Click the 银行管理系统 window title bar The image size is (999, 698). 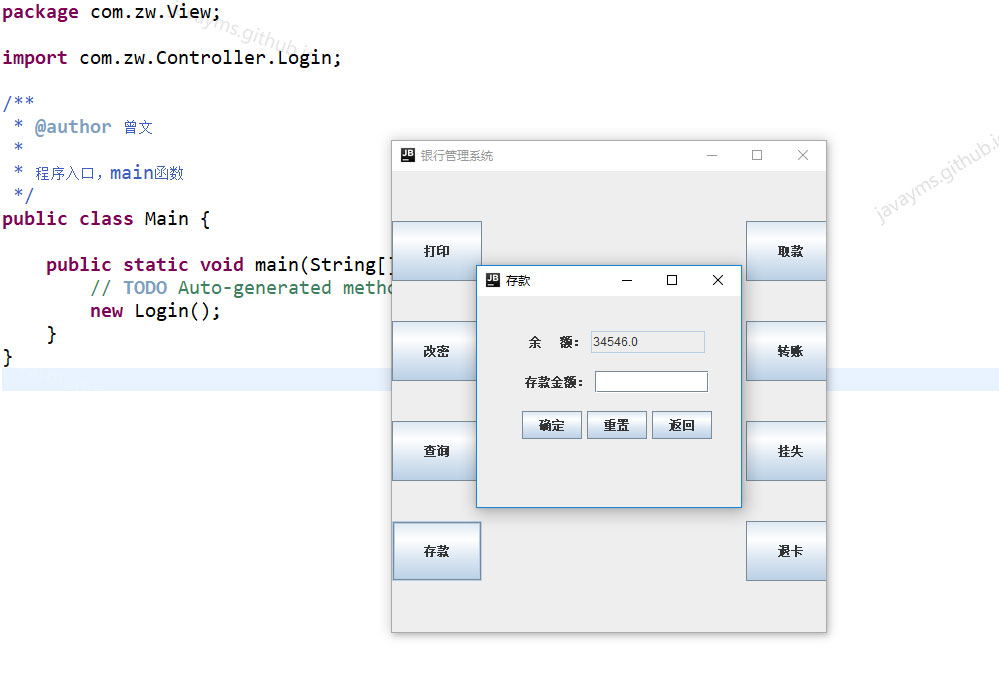tap(560, 155)
